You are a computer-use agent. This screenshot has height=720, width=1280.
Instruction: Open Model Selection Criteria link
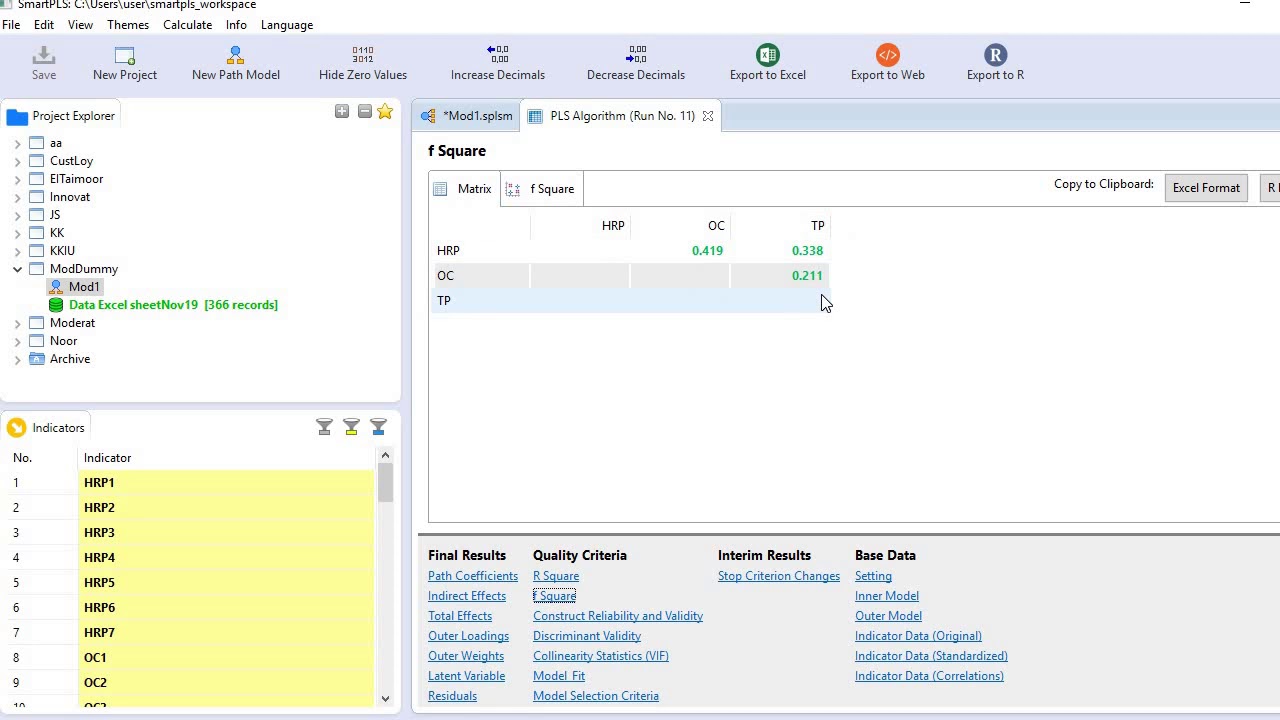coord(596,696)
